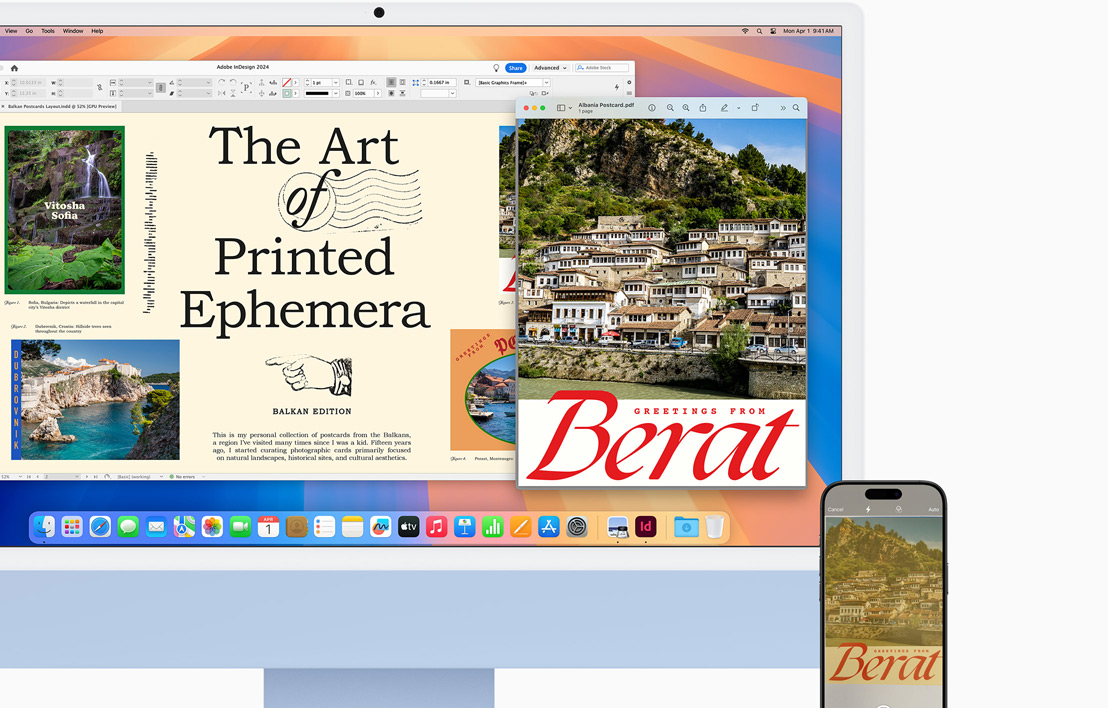Tap Auto on the iPhone camera screen
Screen dimensions: 1108x708
click(933, 509)
